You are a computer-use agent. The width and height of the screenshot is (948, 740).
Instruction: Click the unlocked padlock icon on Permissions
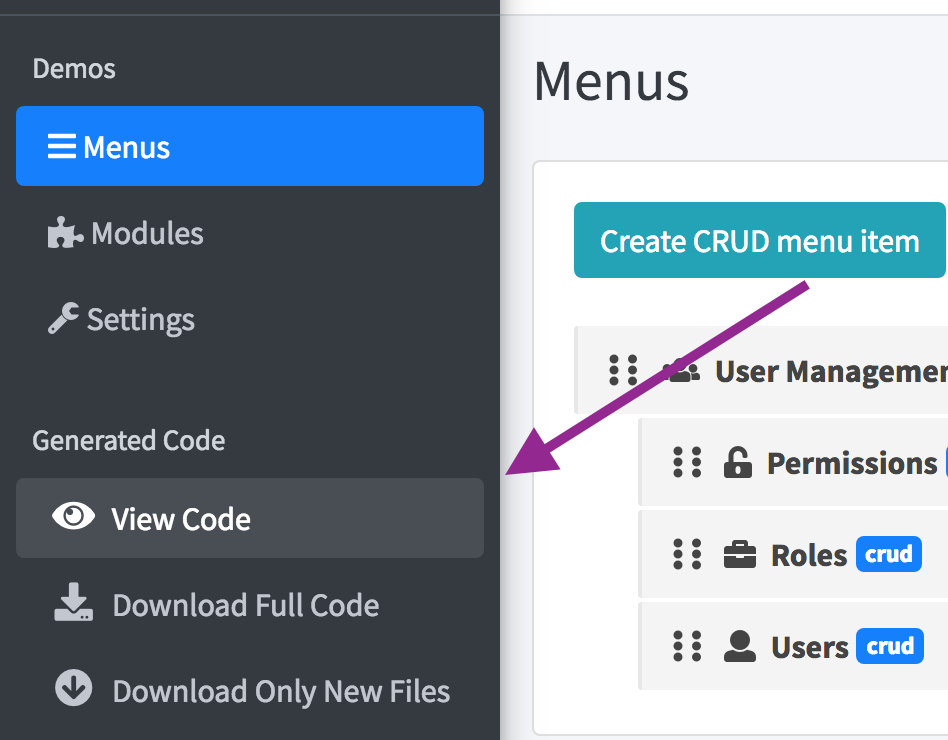pos(737,463)
